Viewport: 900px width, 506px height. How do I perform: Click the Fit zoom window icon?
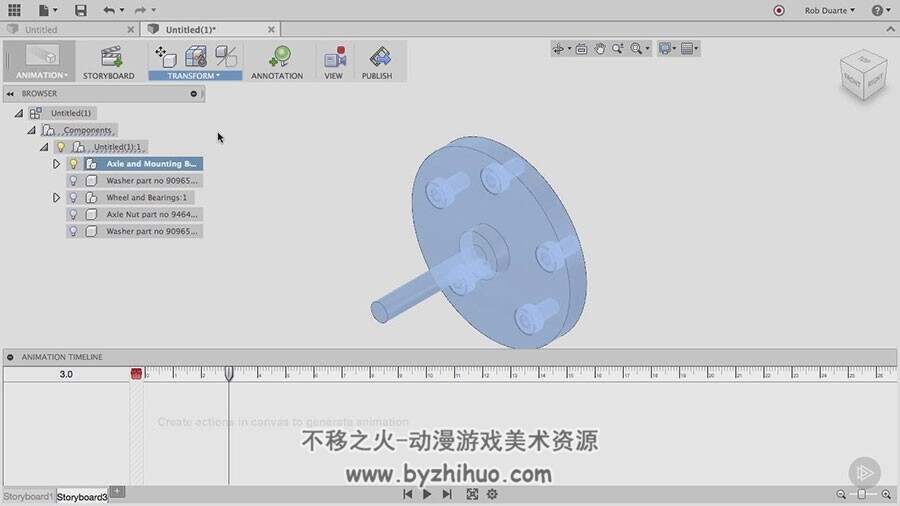pos(636,49)
